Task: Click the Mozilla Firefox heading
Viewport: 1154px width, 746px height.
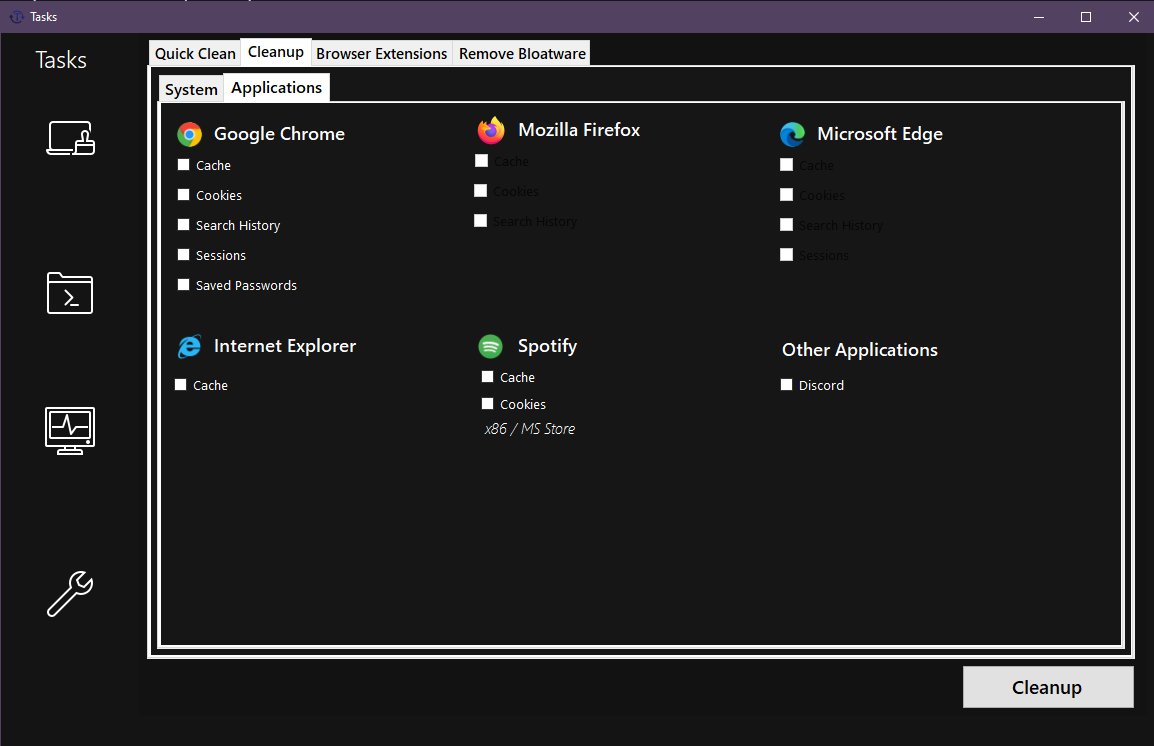Action: coord(579,130)
